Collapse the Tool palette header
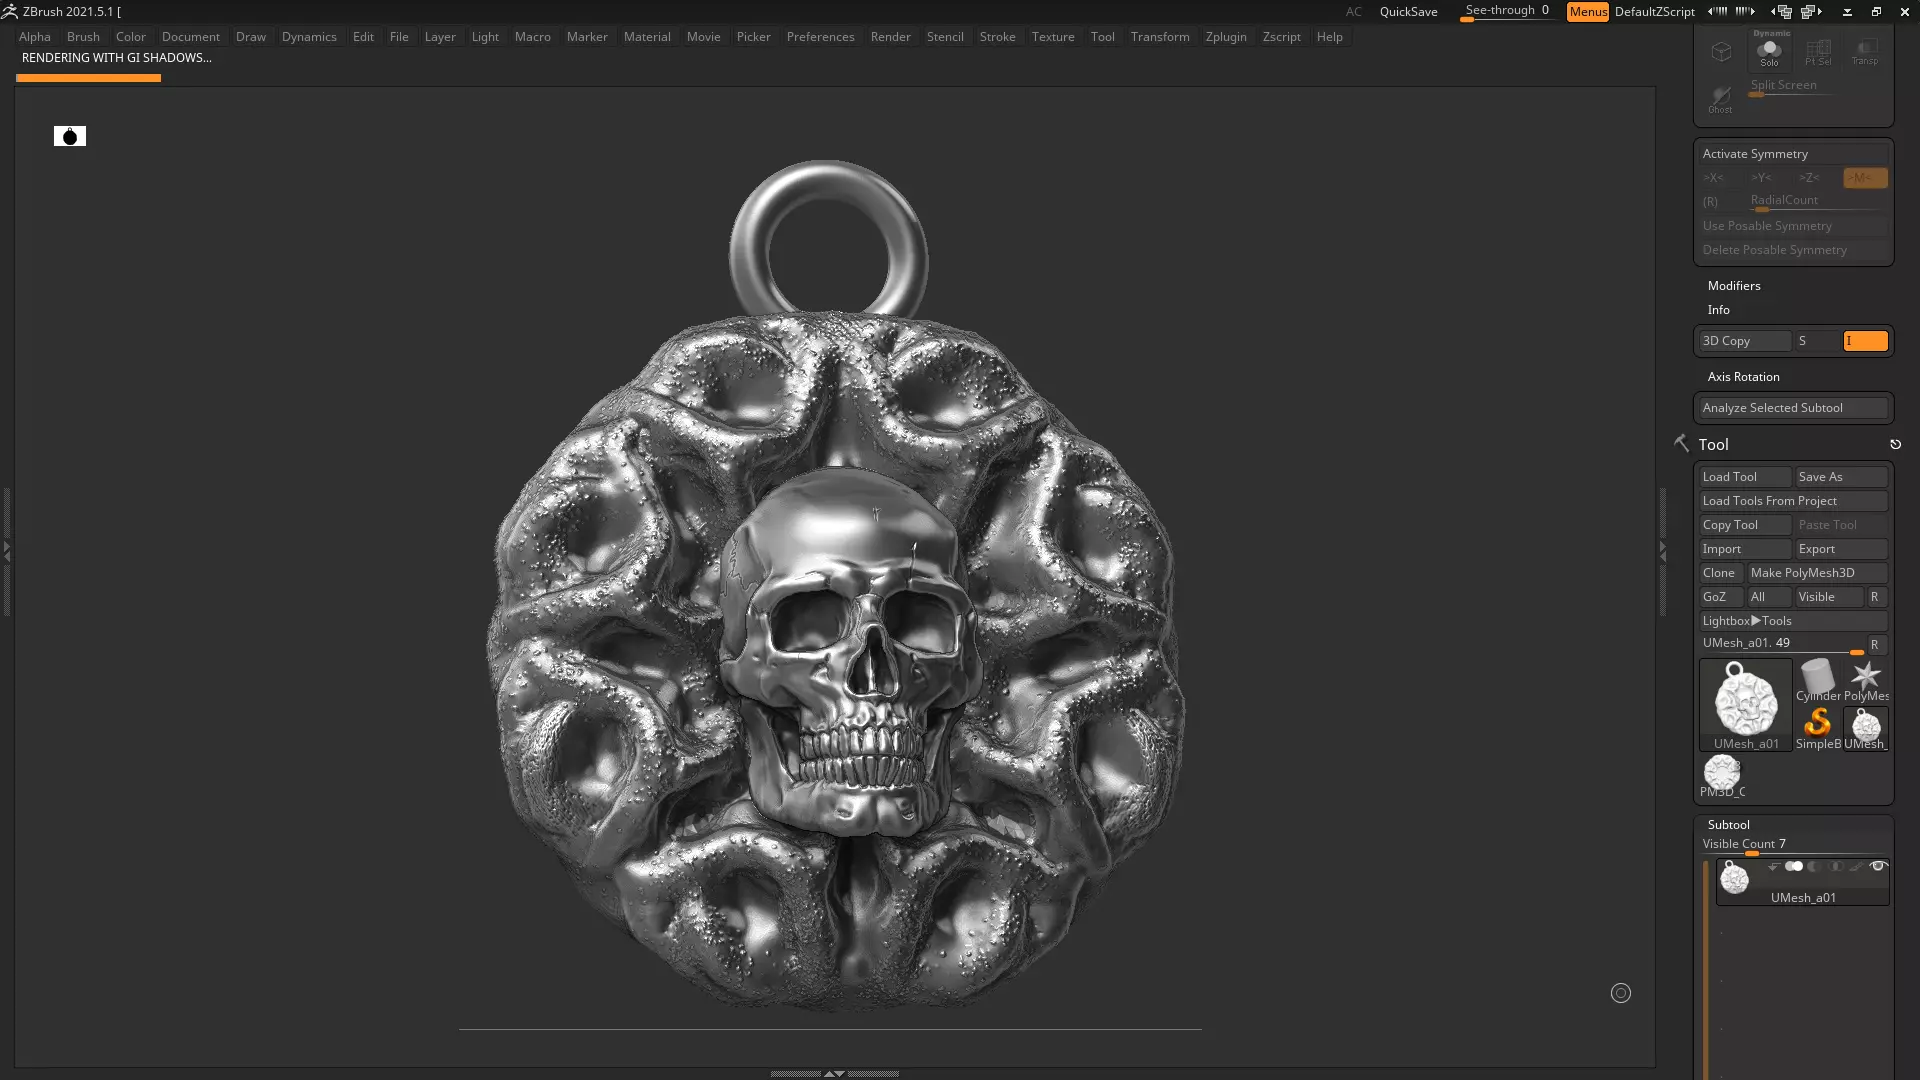The height and width of the screenshot is (1080, 1920). [1713, 444]
